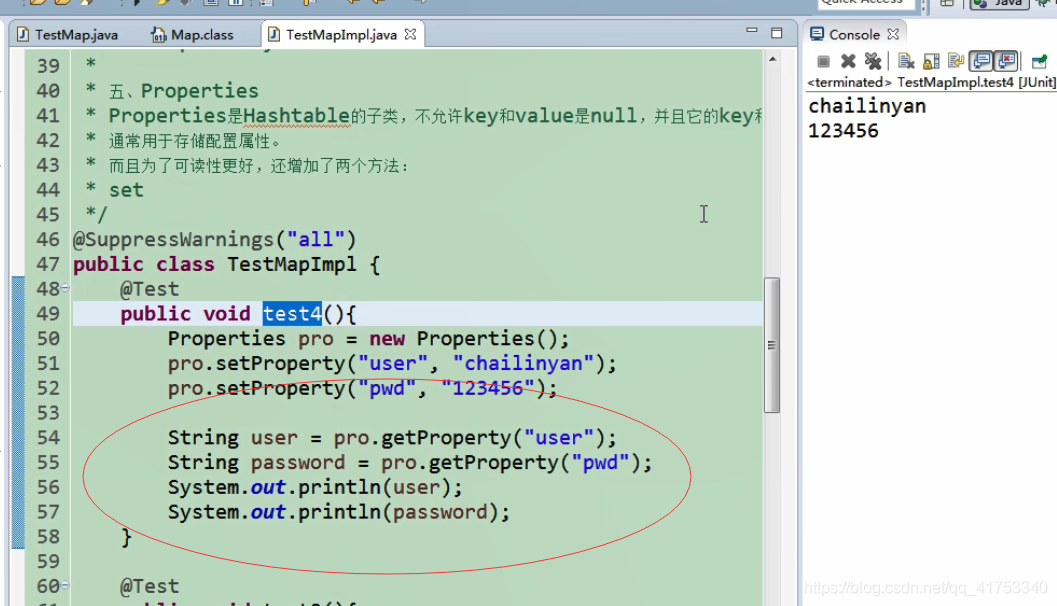Screen dimensions: 1057x606
Task: Click the variable password on line 55
Action: click(298, 462)
